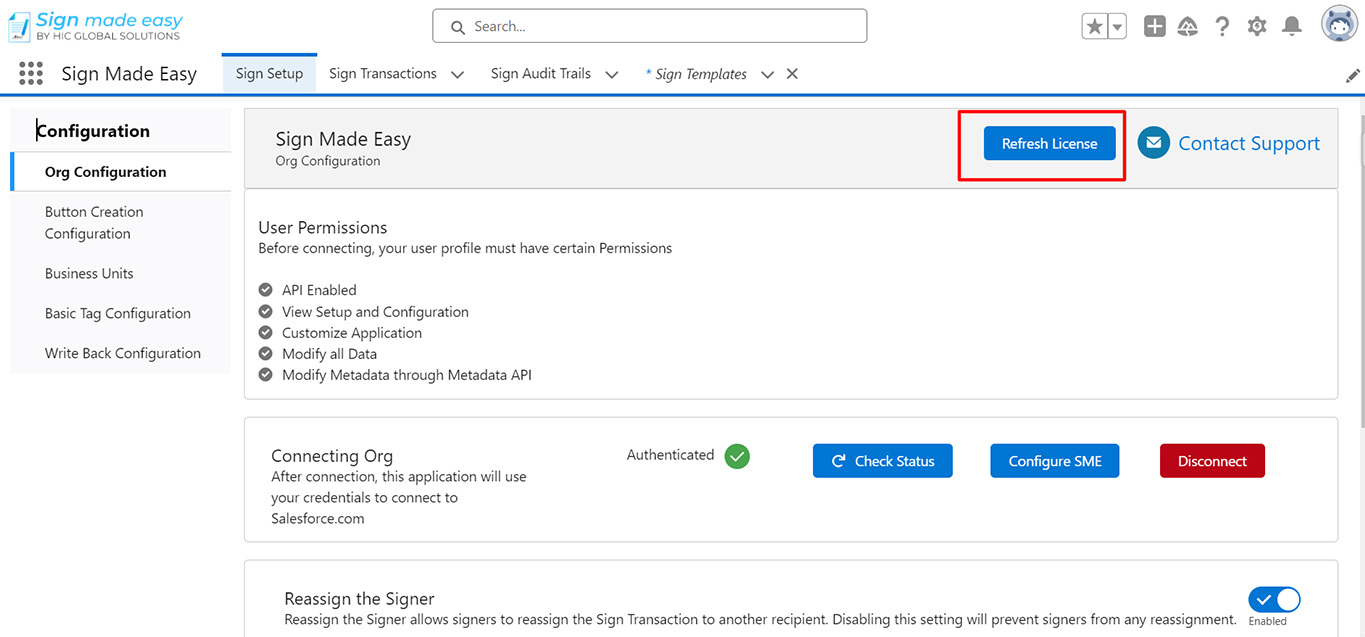
Task: Open the Sign Audit Trails tab
Action: pos(541,73)
